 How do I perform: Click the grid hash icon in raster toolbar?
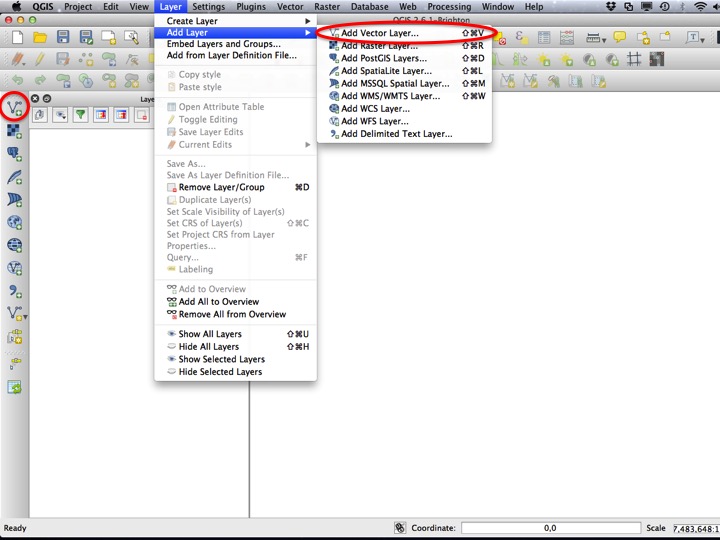[634, 59]
